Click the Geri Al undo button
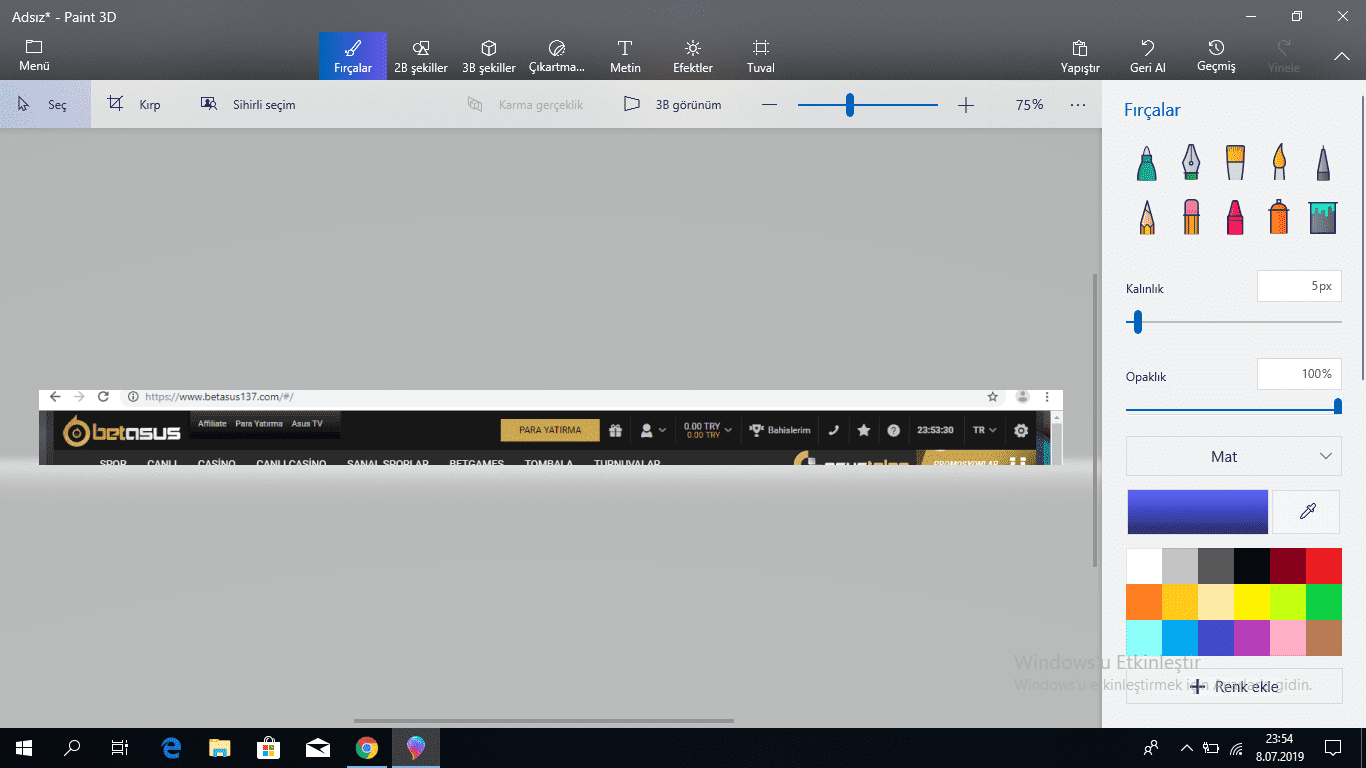Viewport: 1366px width, 768px height. click(1148, 56)
